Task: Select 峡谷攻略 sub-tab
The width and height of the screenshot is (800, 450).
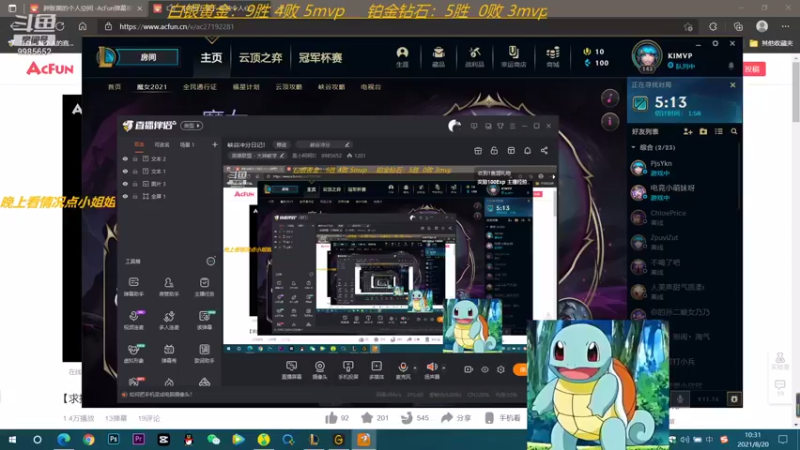Action: click(x=331, y=87)
